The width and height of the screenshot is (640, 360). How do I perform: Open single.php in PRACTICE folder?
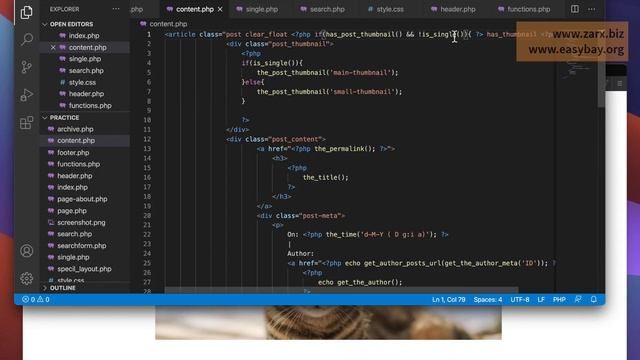(x=73, y=258)
